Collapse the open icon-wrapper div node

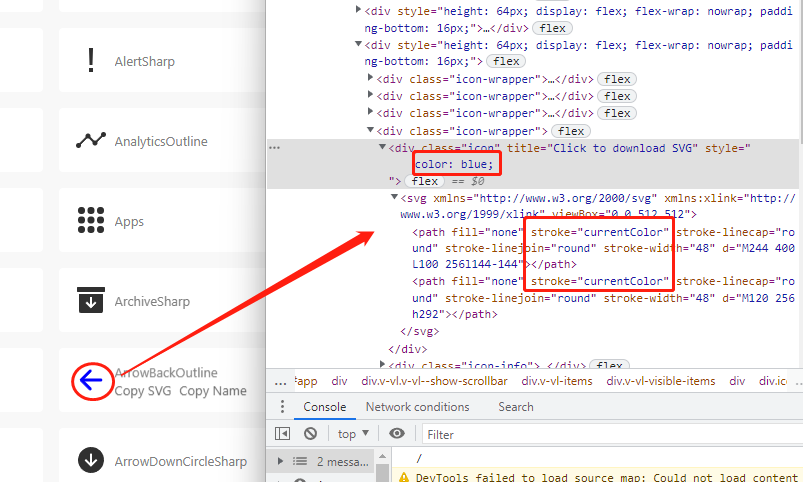pos(370,130)
